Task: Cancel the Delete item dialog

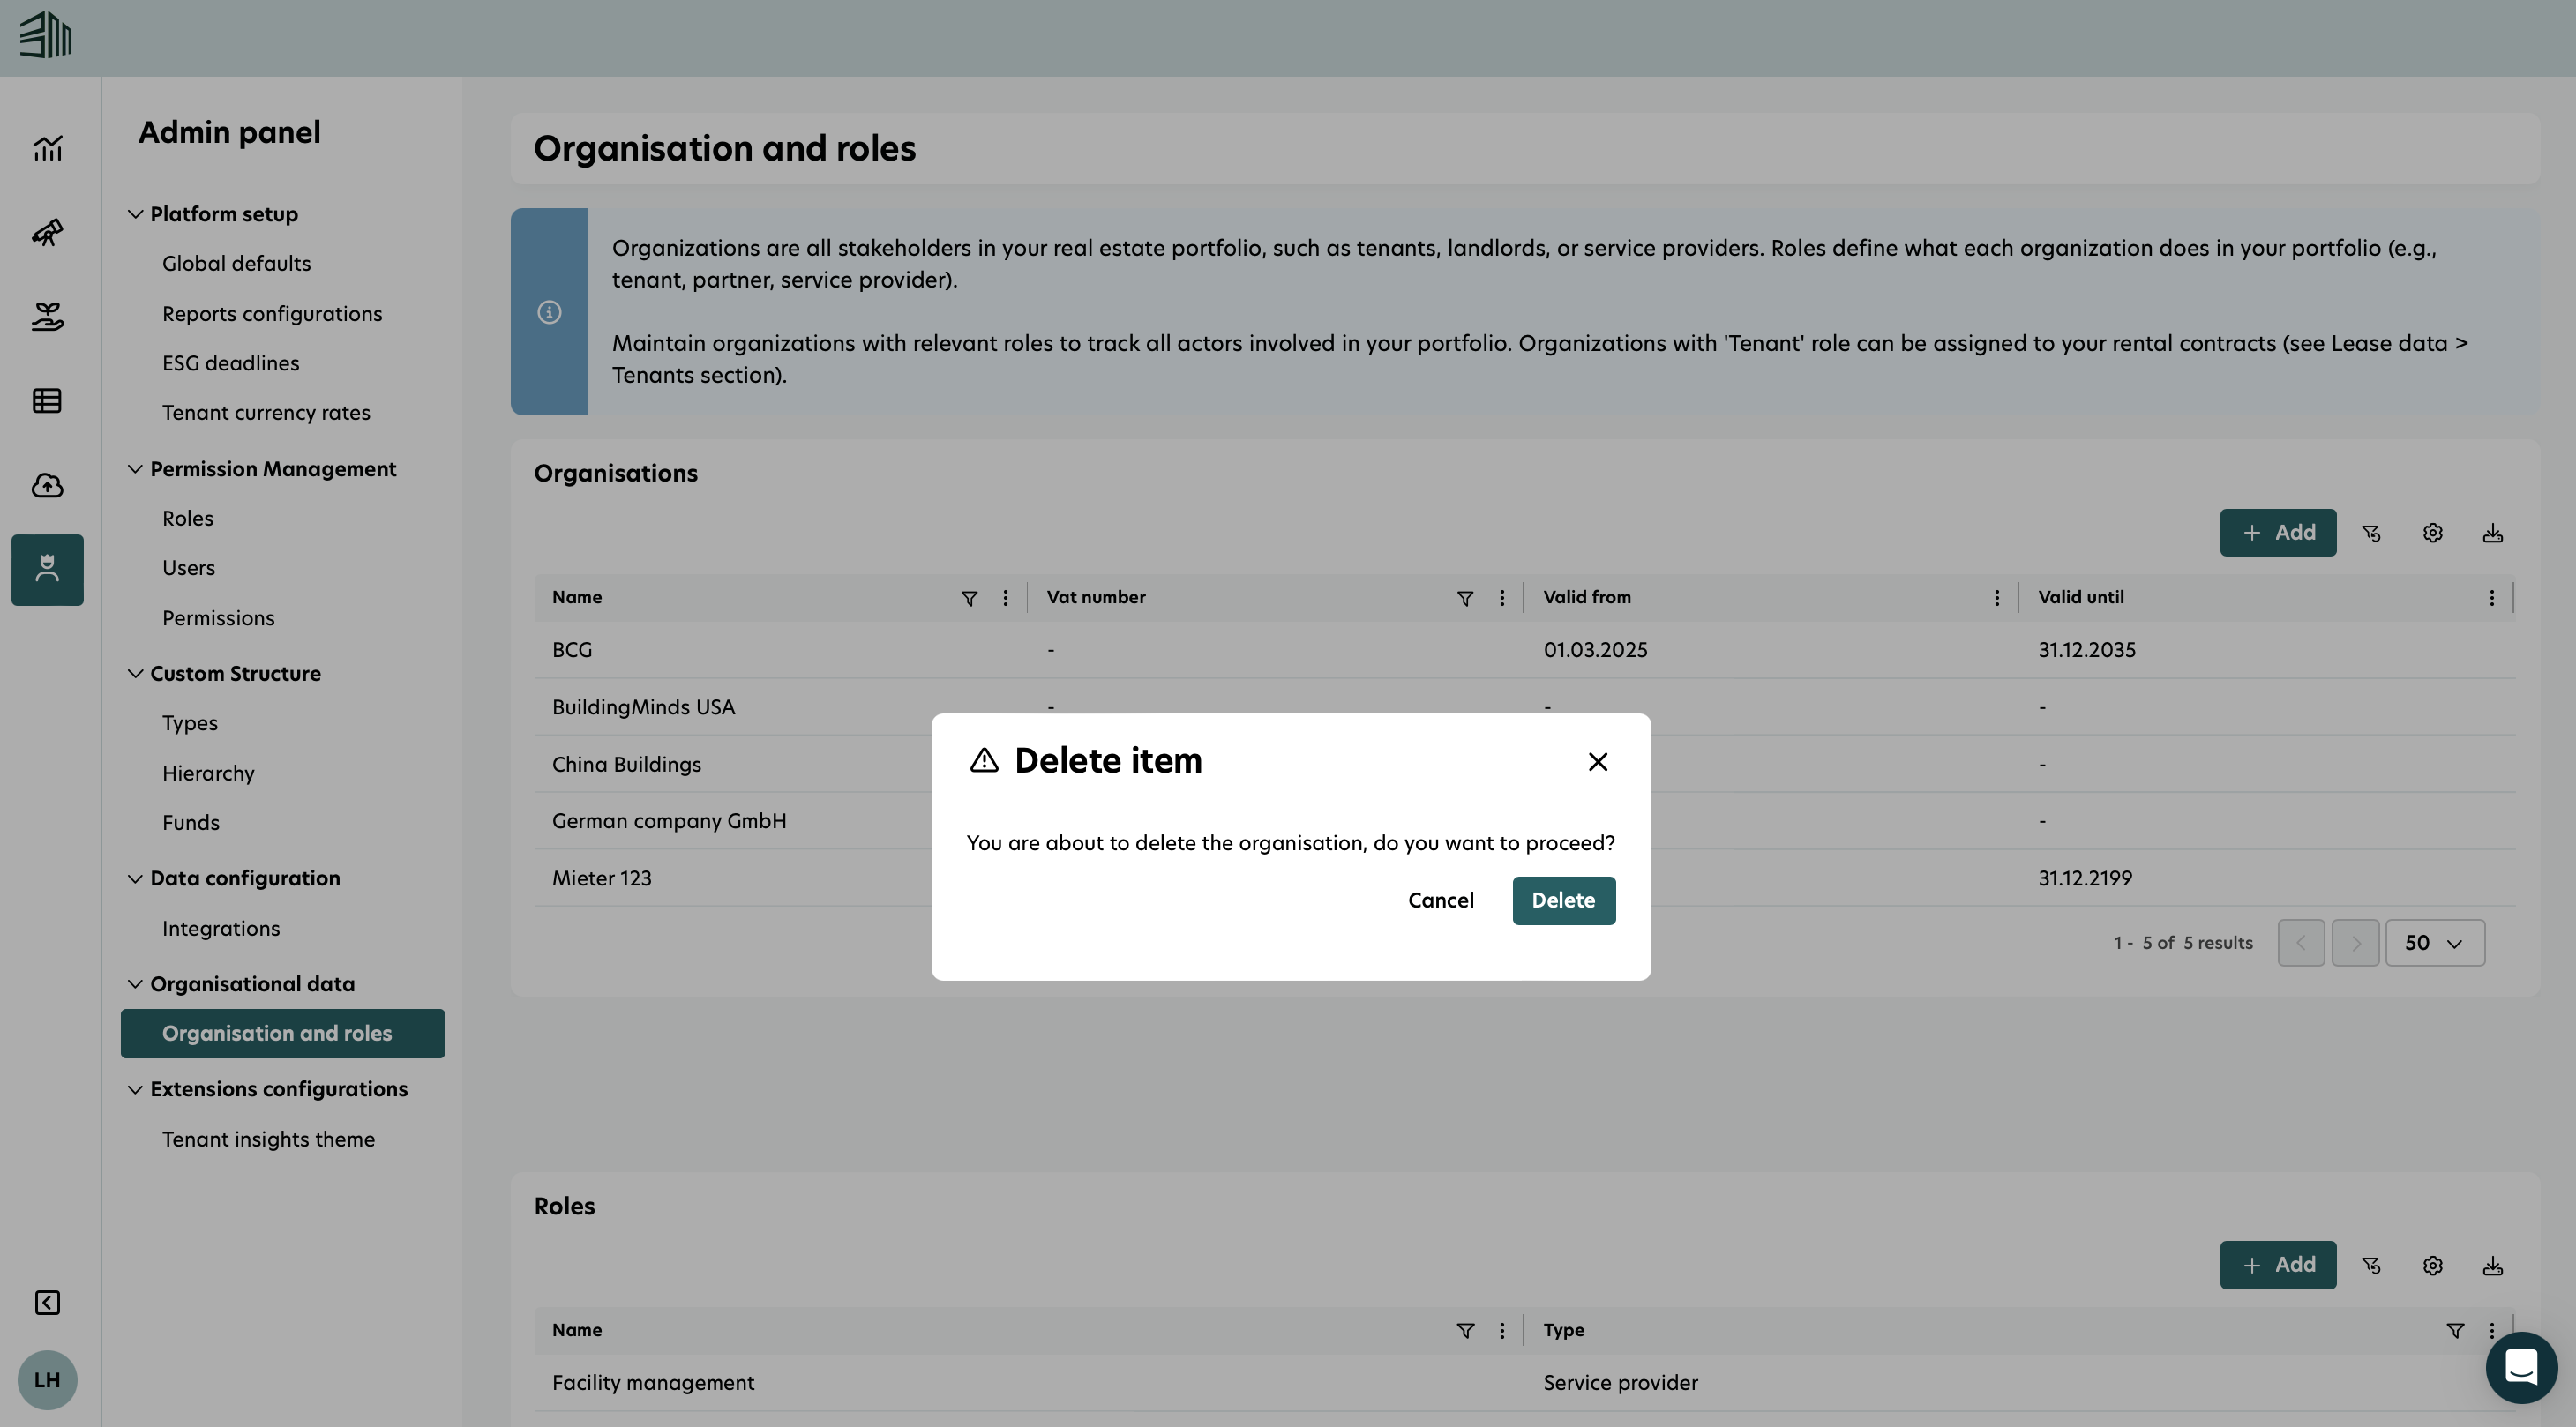Action: (1440, 900)
